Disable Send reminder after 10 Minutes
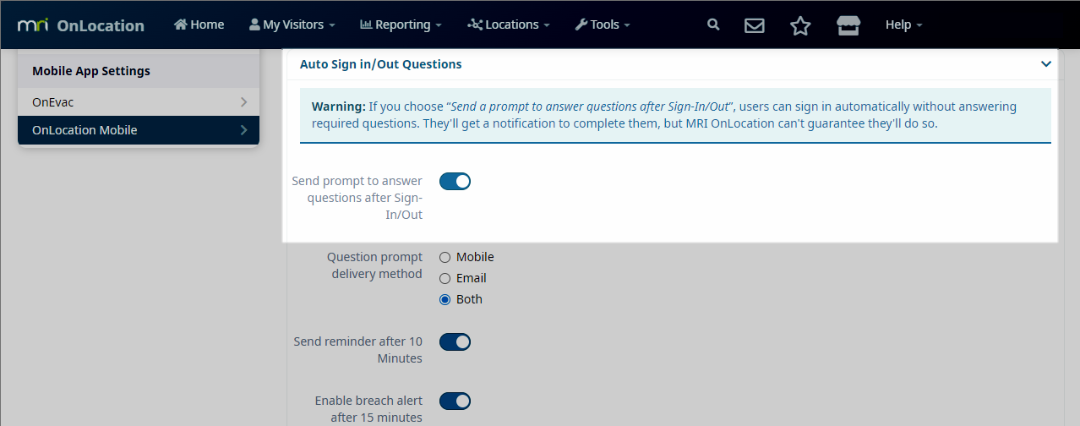The width and height of the screenshot is (1080, 426). coord(455,342)
